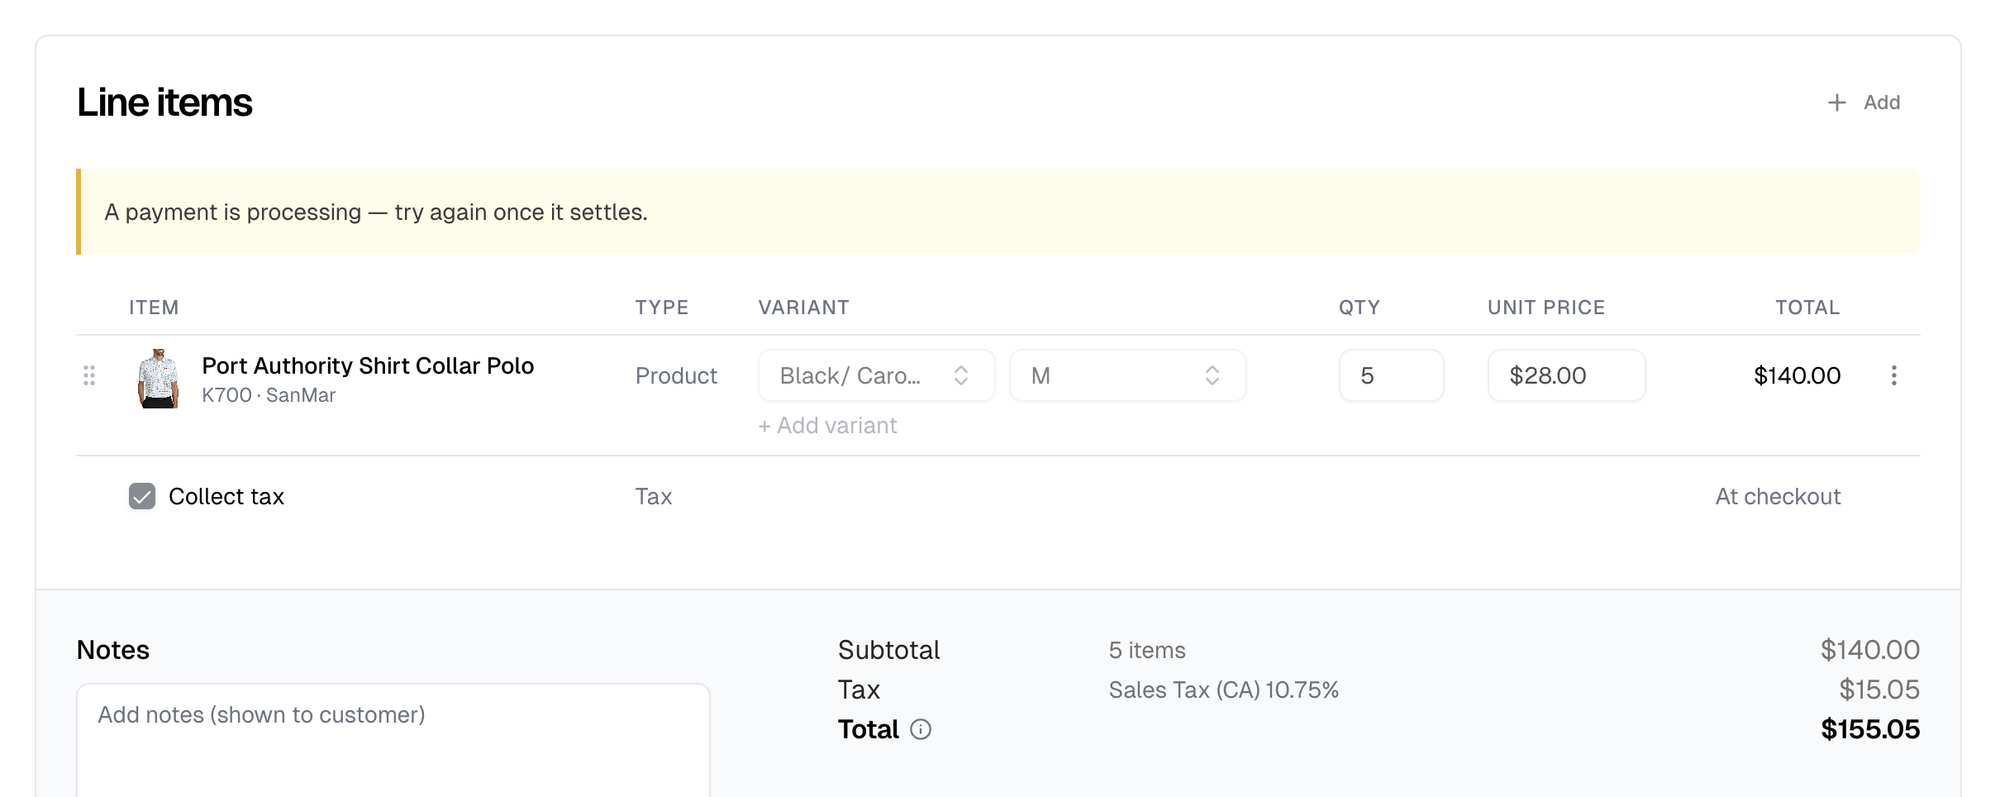
Task: Open the polo shirt product thumbnail
Action: [158, 378]
